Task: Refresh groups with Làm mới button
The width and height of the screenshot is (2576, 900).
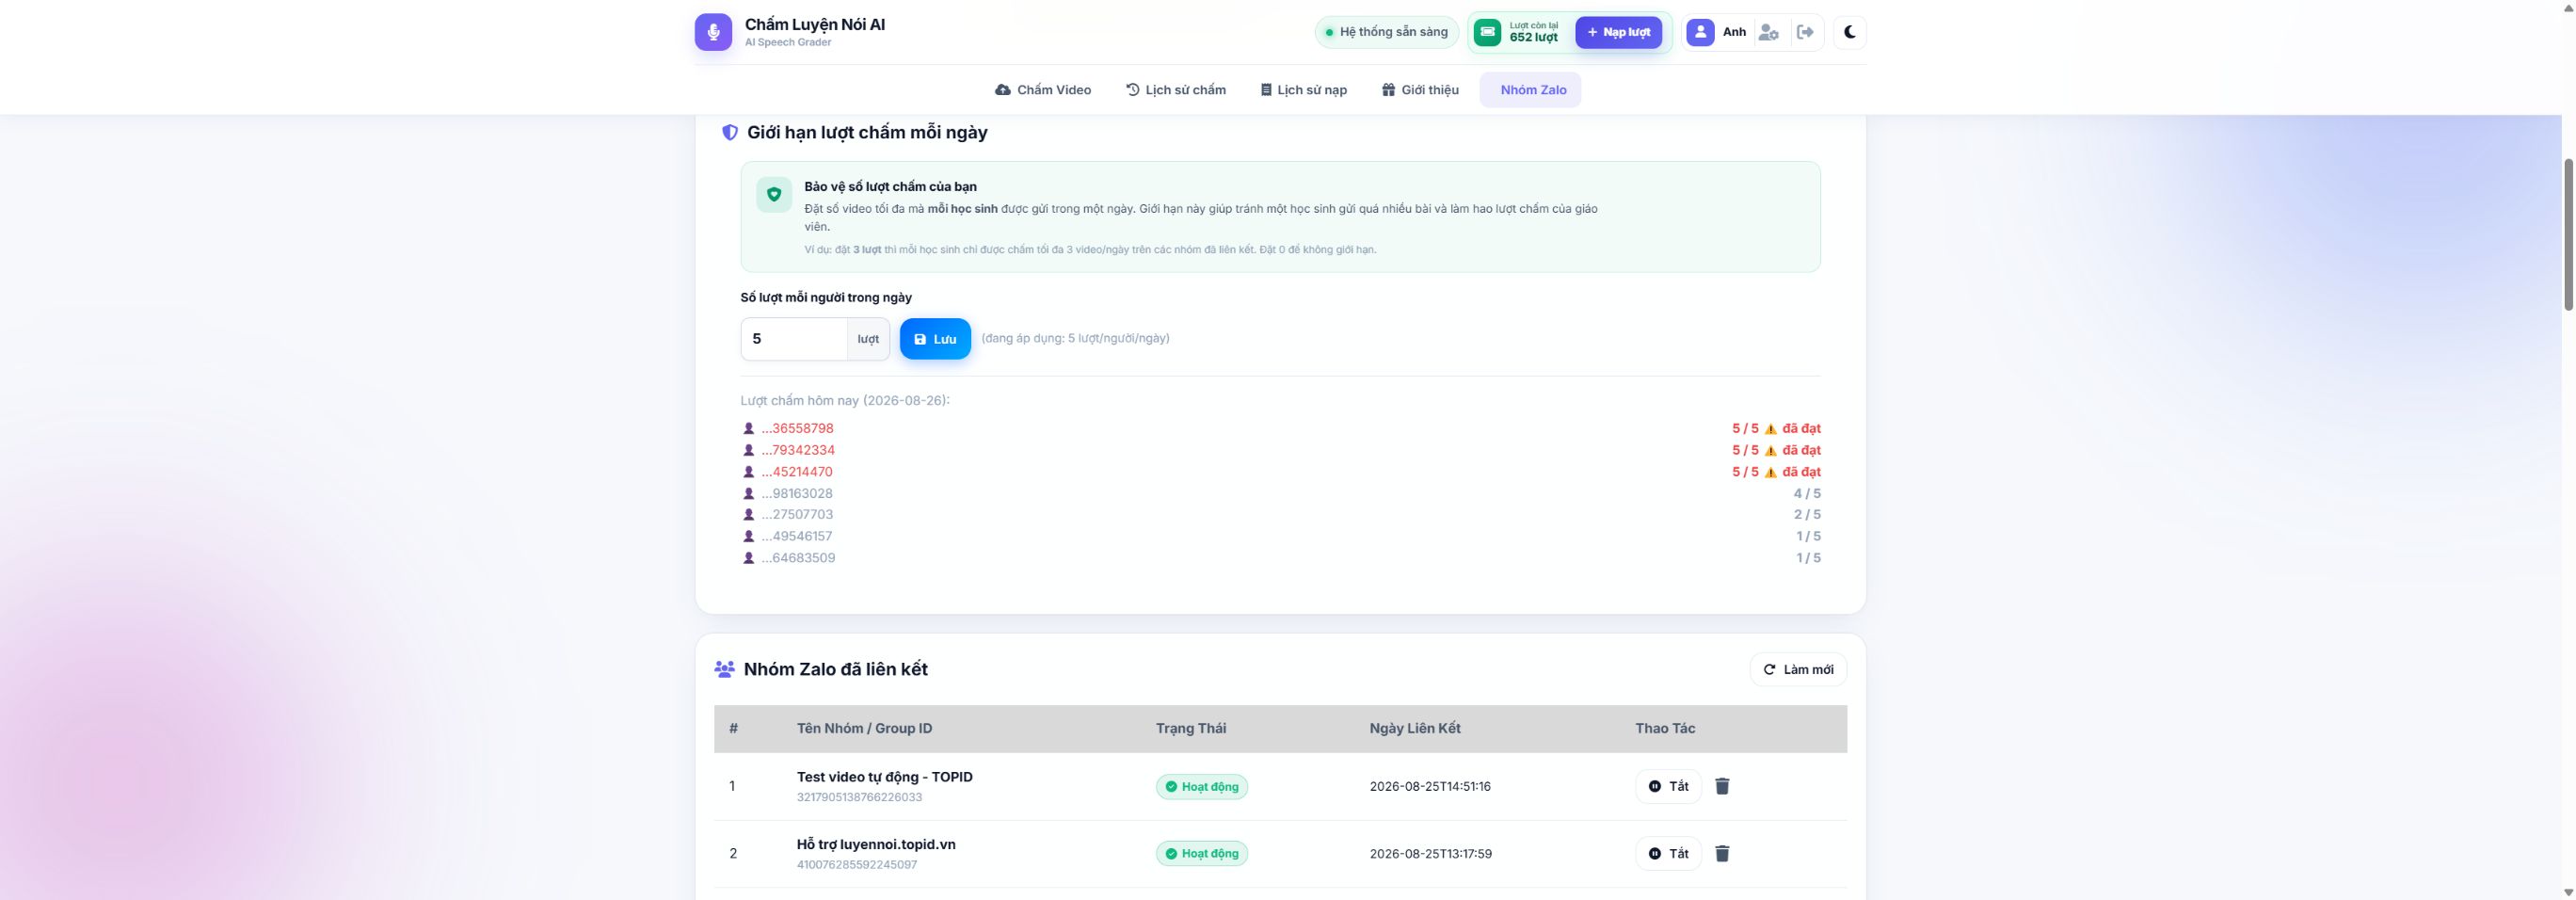Action: pos(1798,669)
